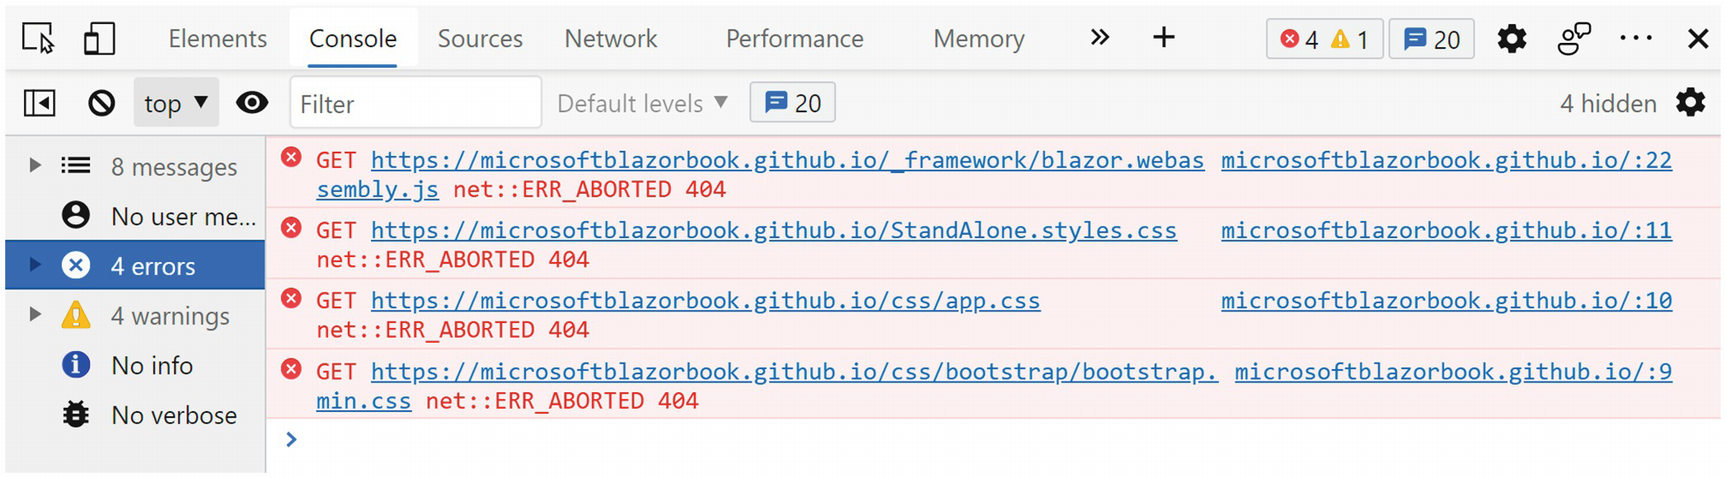The height and width of the screenshot is (478, 1726).
Task: Expand the 8 messages group
Action: click(x=35, y=166)
